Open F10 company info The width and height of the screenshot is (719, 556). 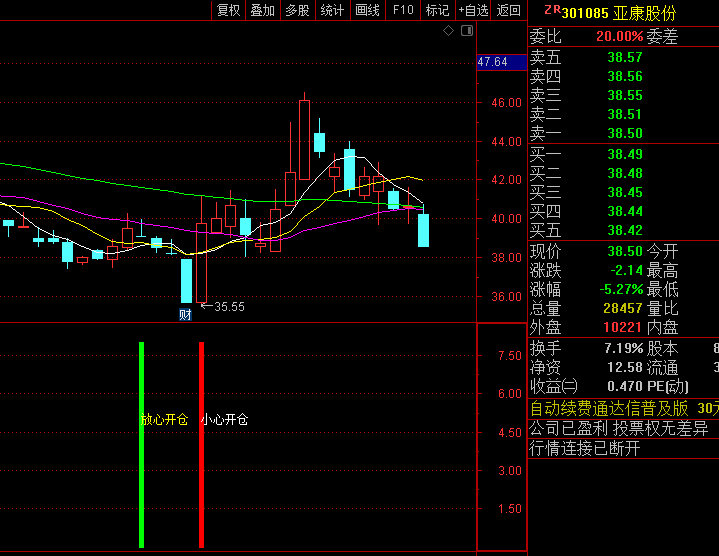click(403, 10)
